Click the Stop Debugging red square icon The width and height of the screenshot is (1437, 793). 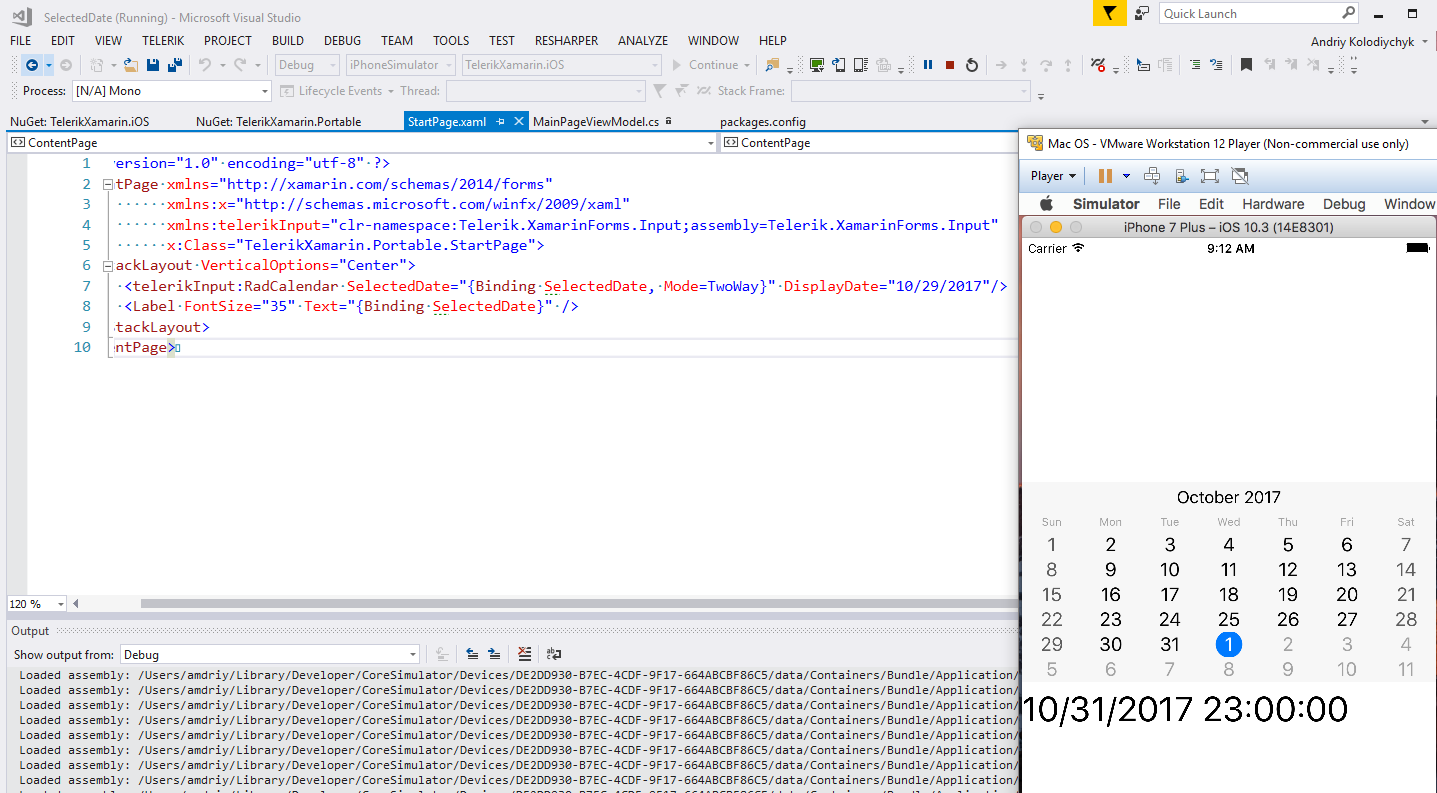(x=950, y=65)
